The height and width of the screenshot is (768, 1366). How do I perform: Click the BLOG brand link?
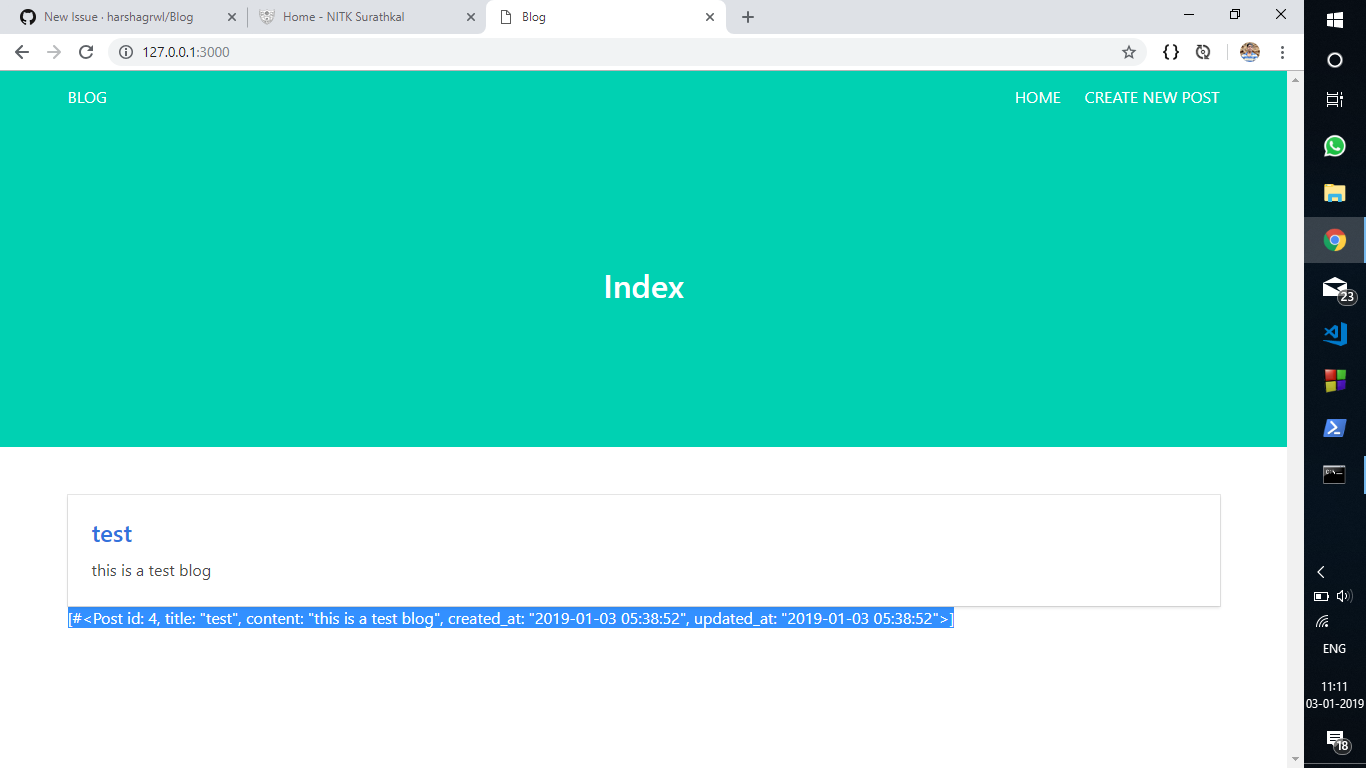[x=87, y=97]
